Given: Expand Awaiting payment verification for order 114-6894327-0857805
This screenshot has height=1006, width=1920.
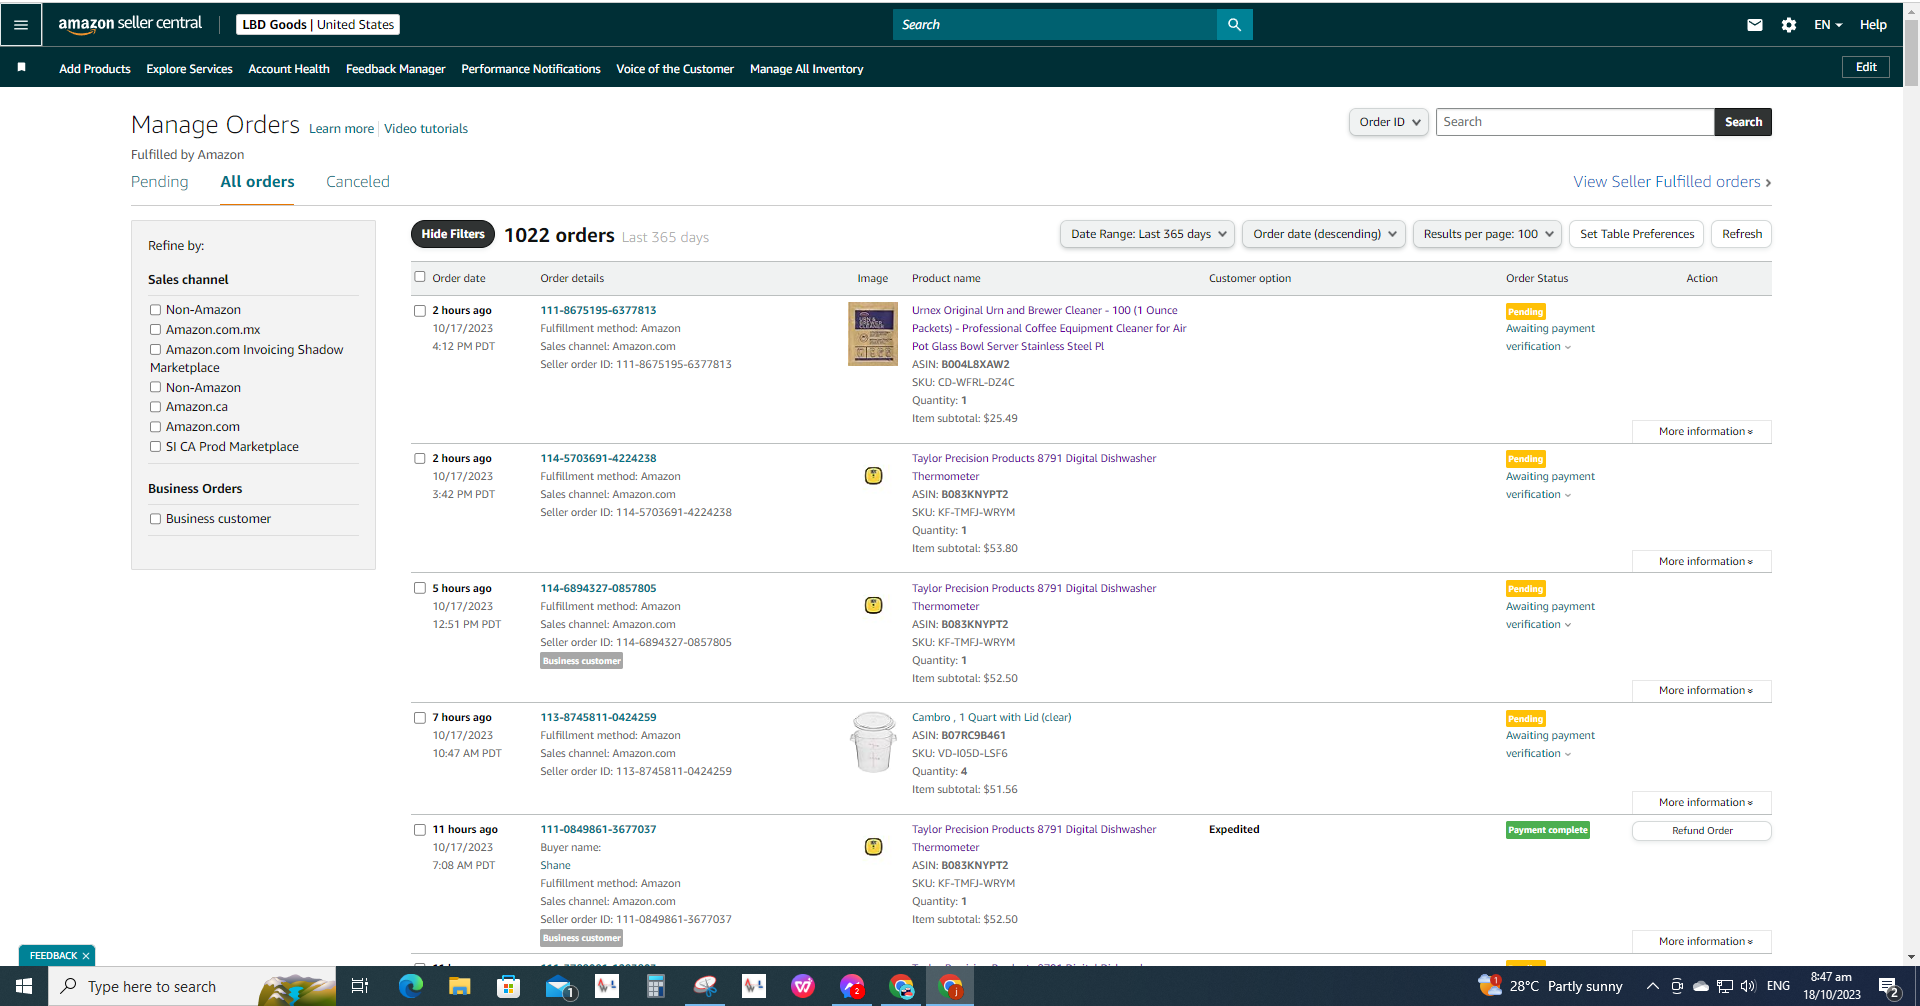Looking at the screenshot, I should (x=1550, y=615).
